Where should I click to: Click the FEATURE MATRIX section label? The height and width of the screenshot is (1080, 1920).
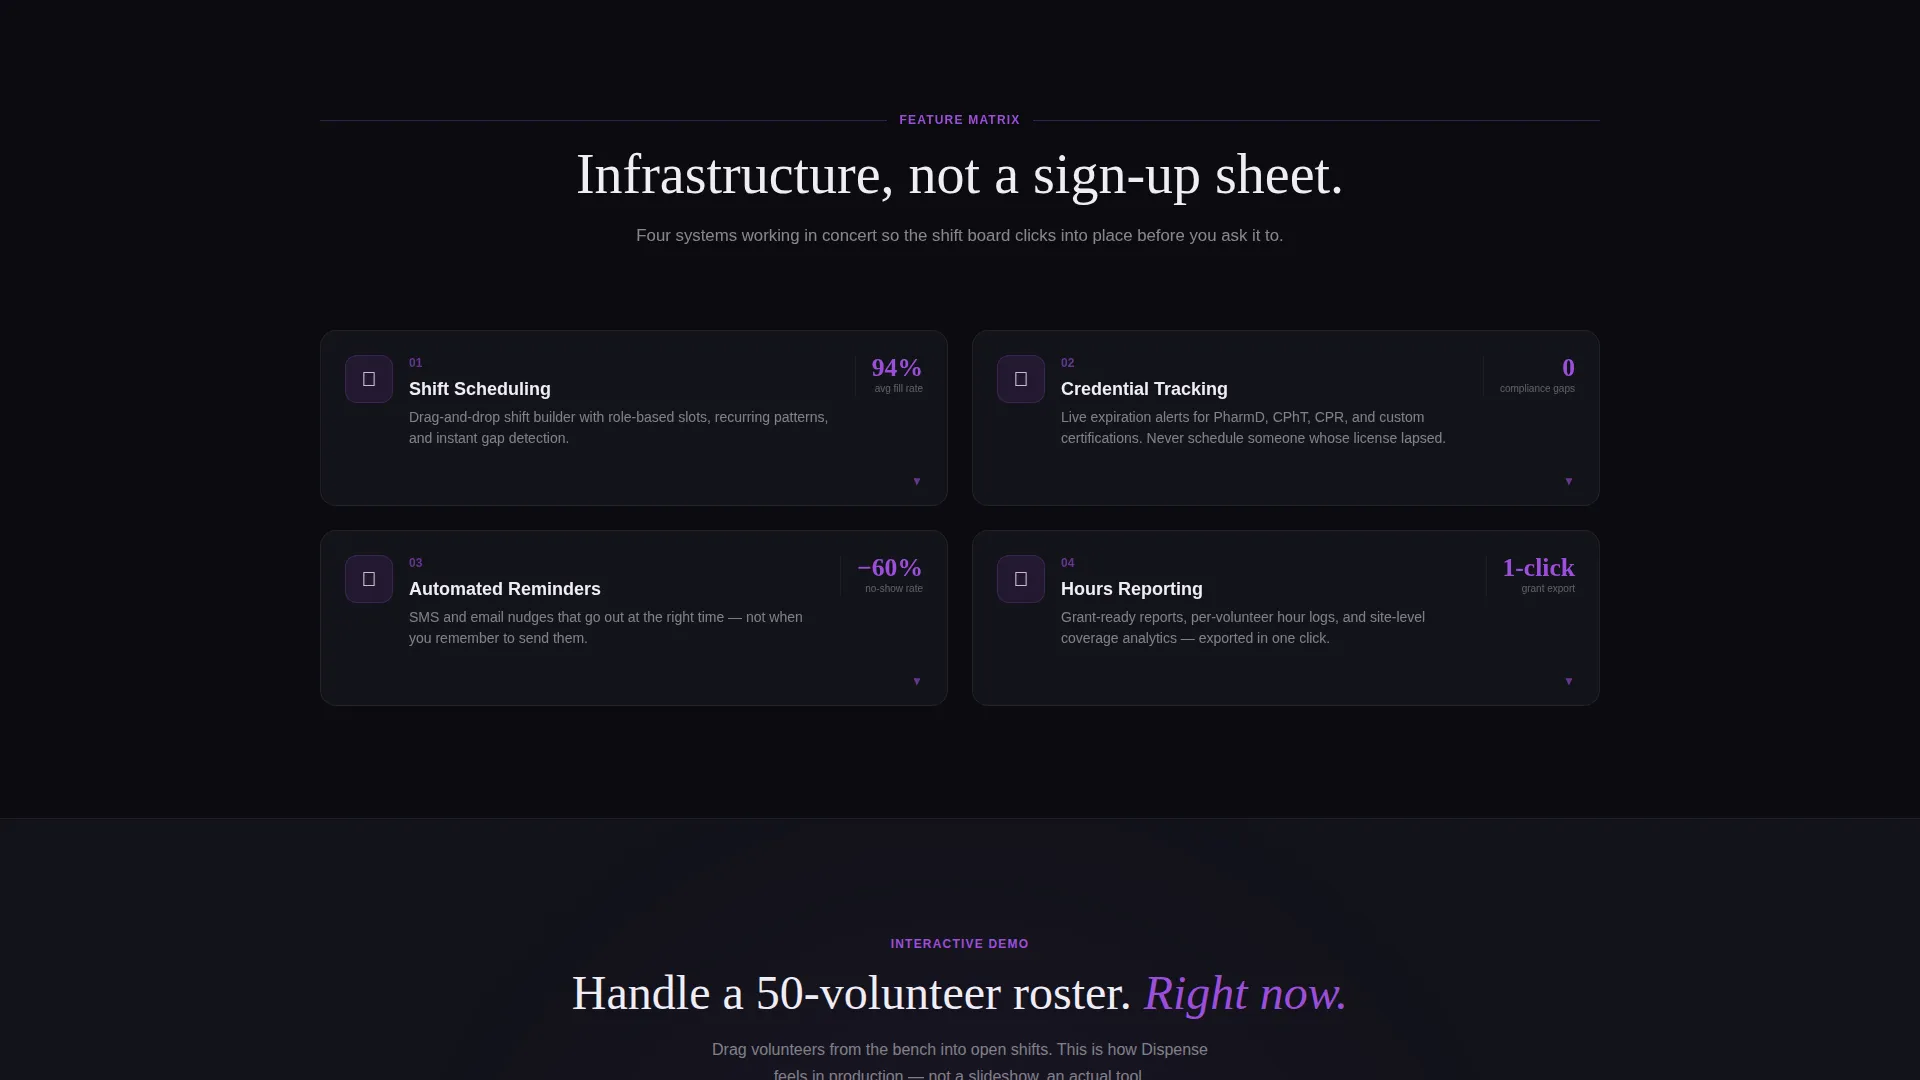960,120
